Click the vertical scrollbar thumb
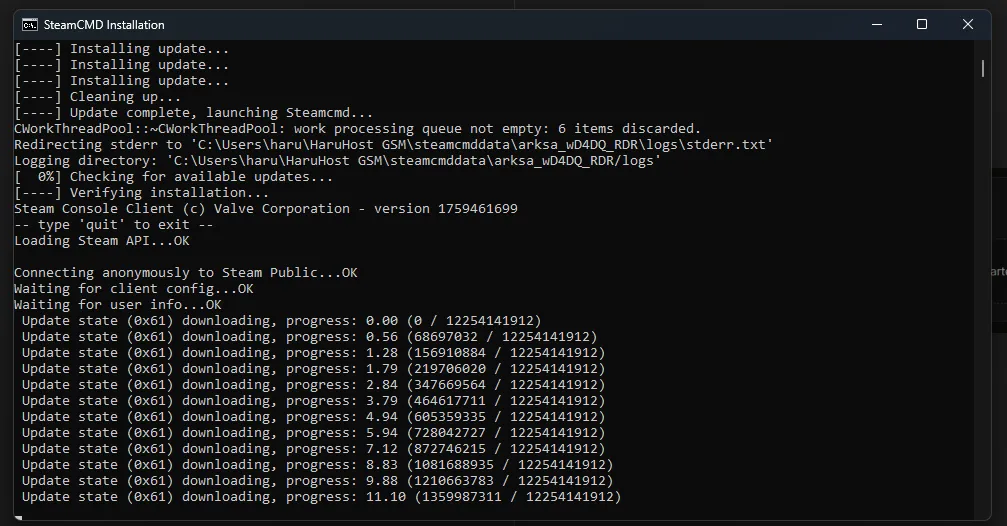This screenshot has height=526, width=1007. pyautogui.click(x=983, y=68)
